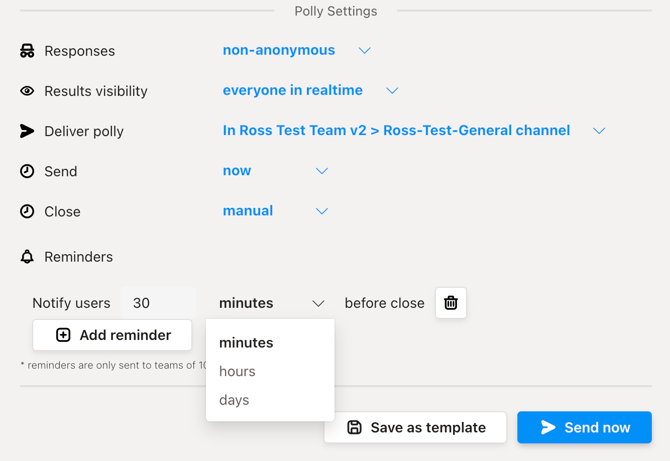This screenshot has height=461, width=670.
Task: Open the deliver channel dropdown
Action: click(414, 130)
